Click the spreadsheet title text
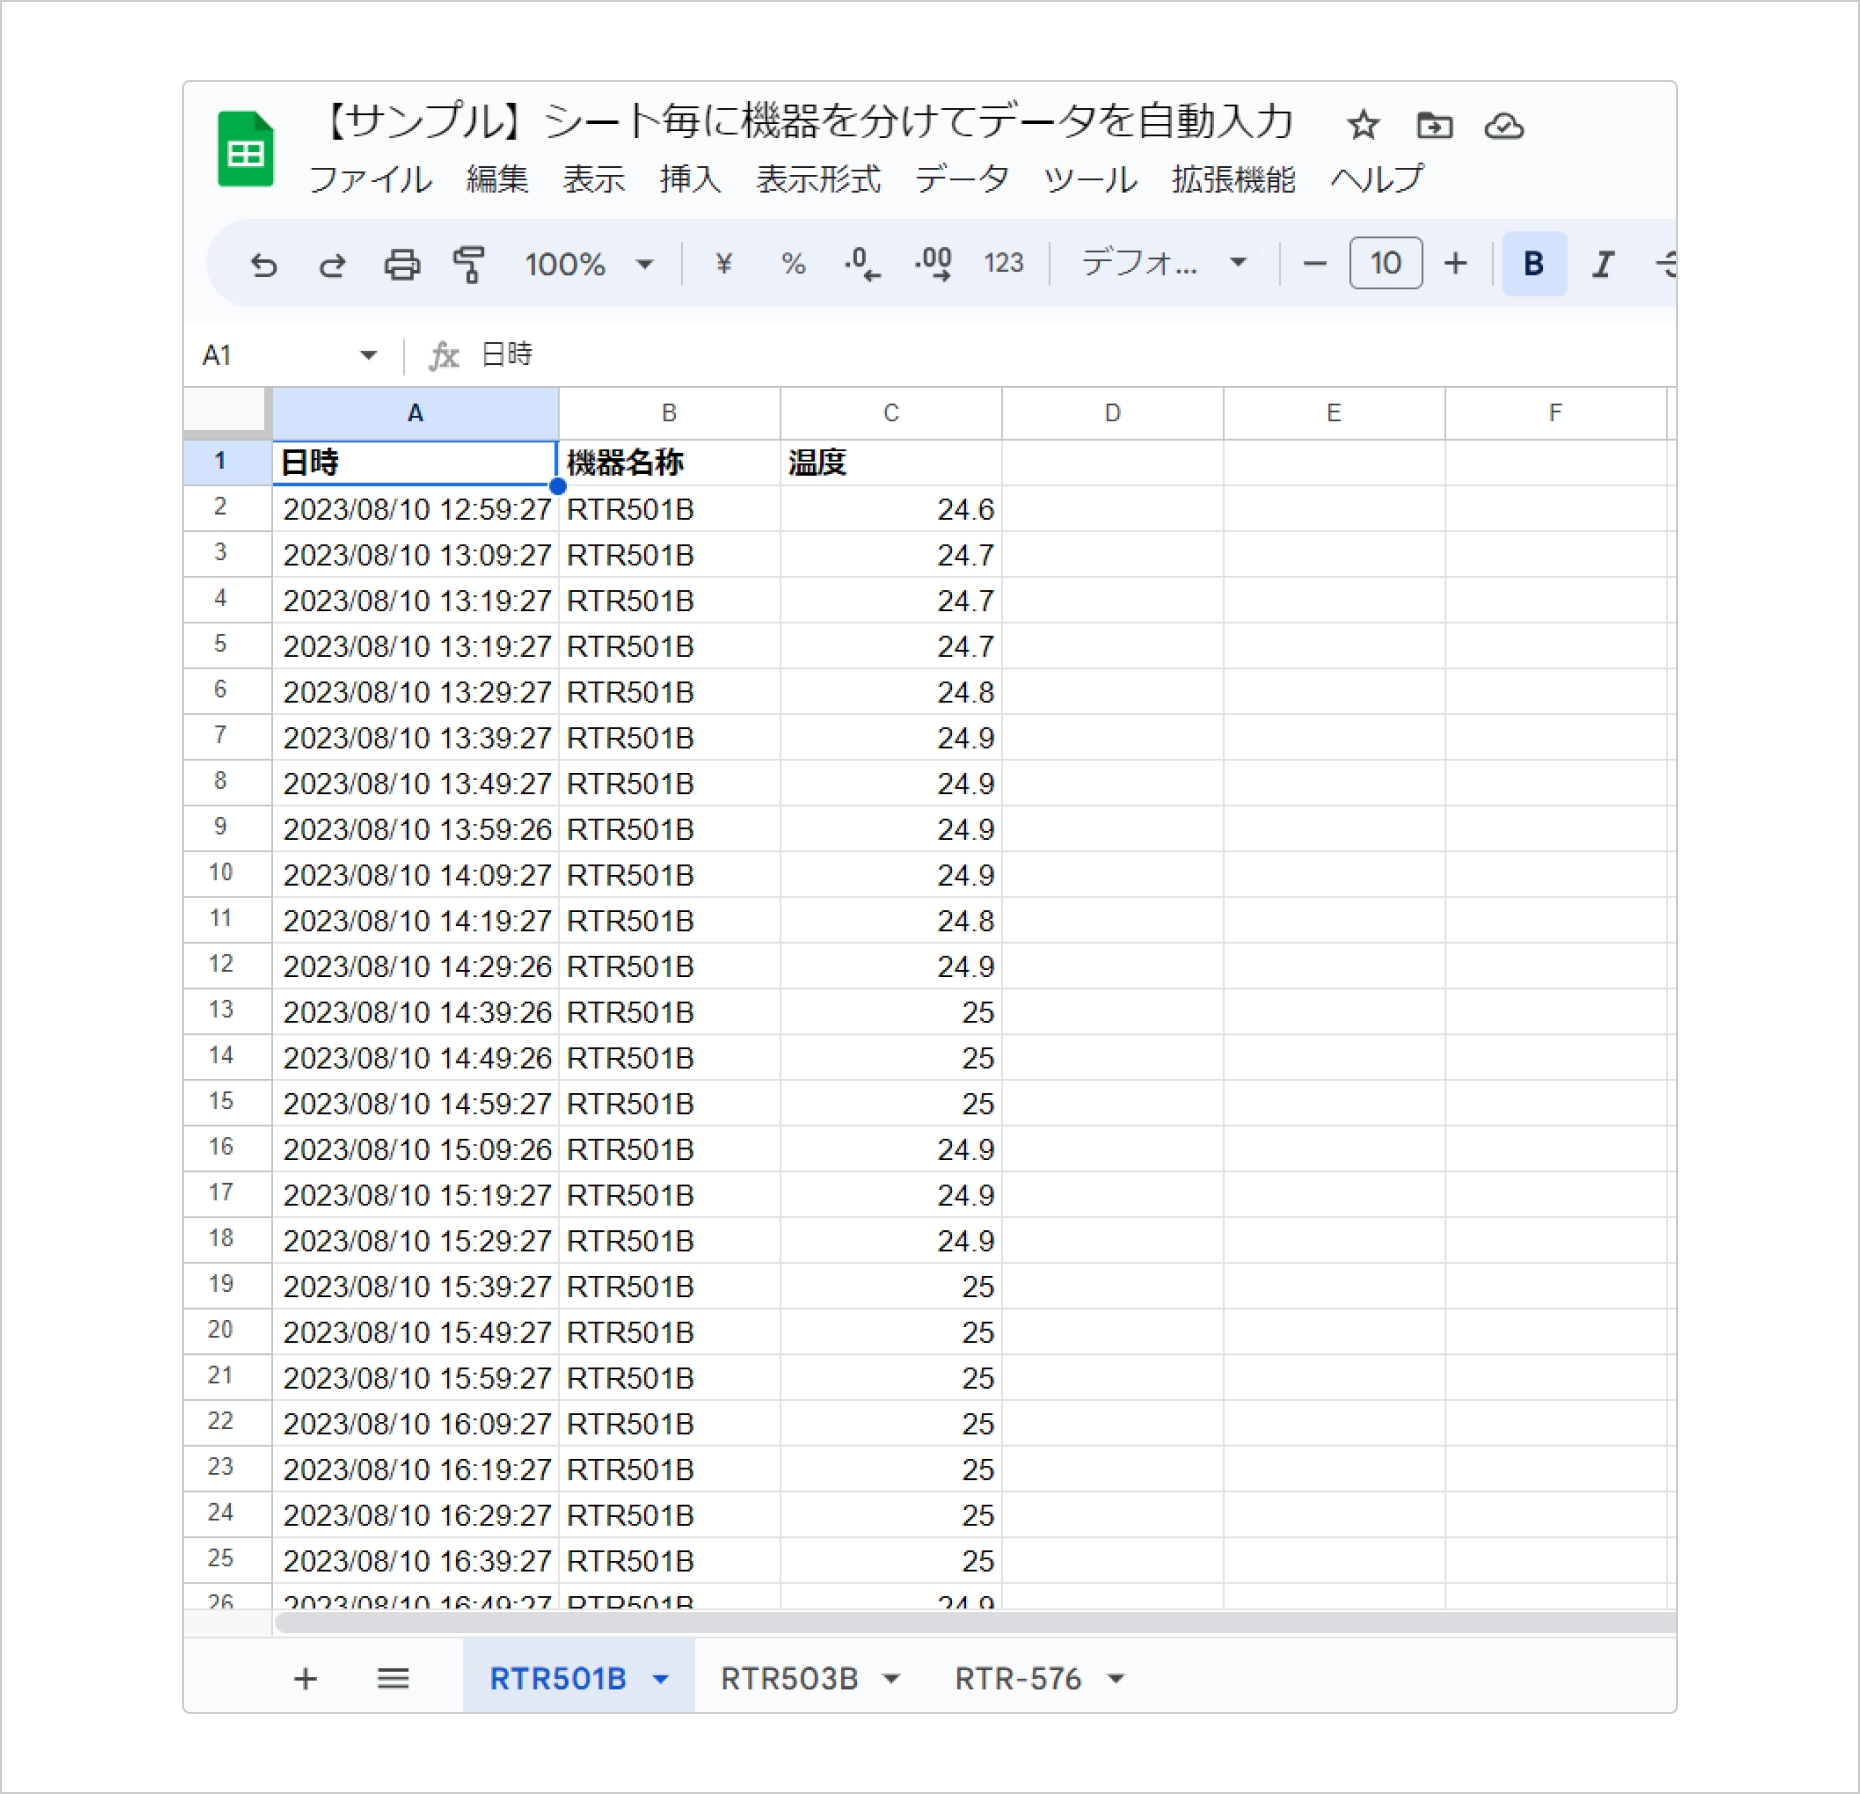 coord(808,122)
